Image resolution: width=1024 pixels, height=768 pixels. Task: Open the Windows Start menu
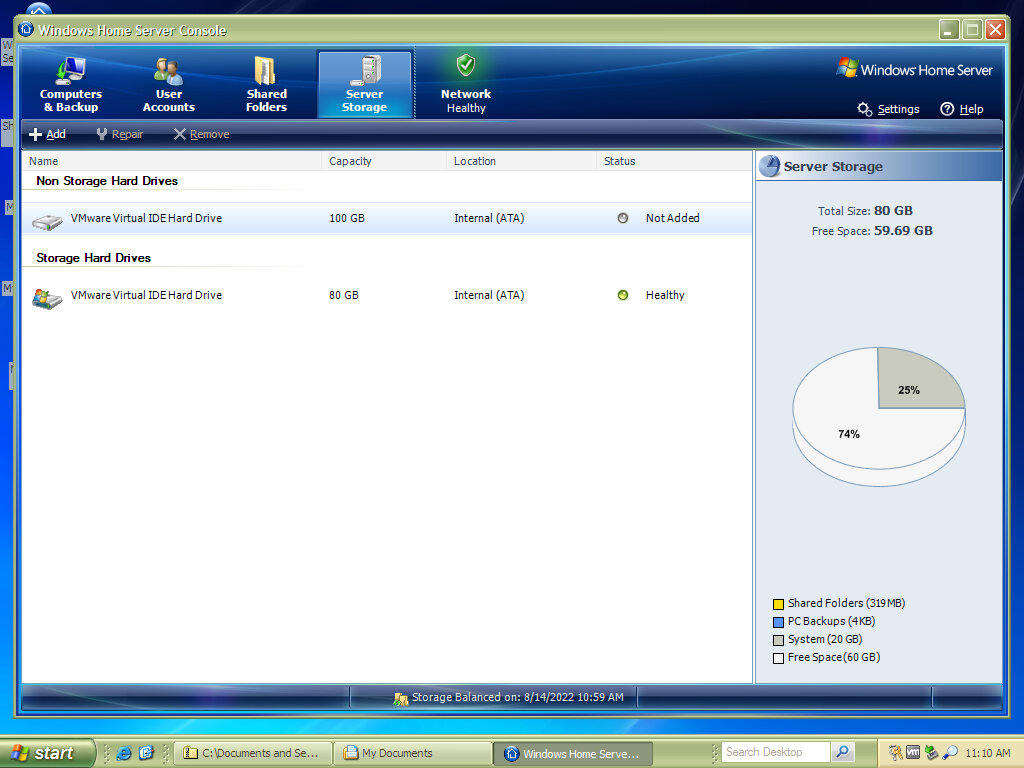click(47, 753)
